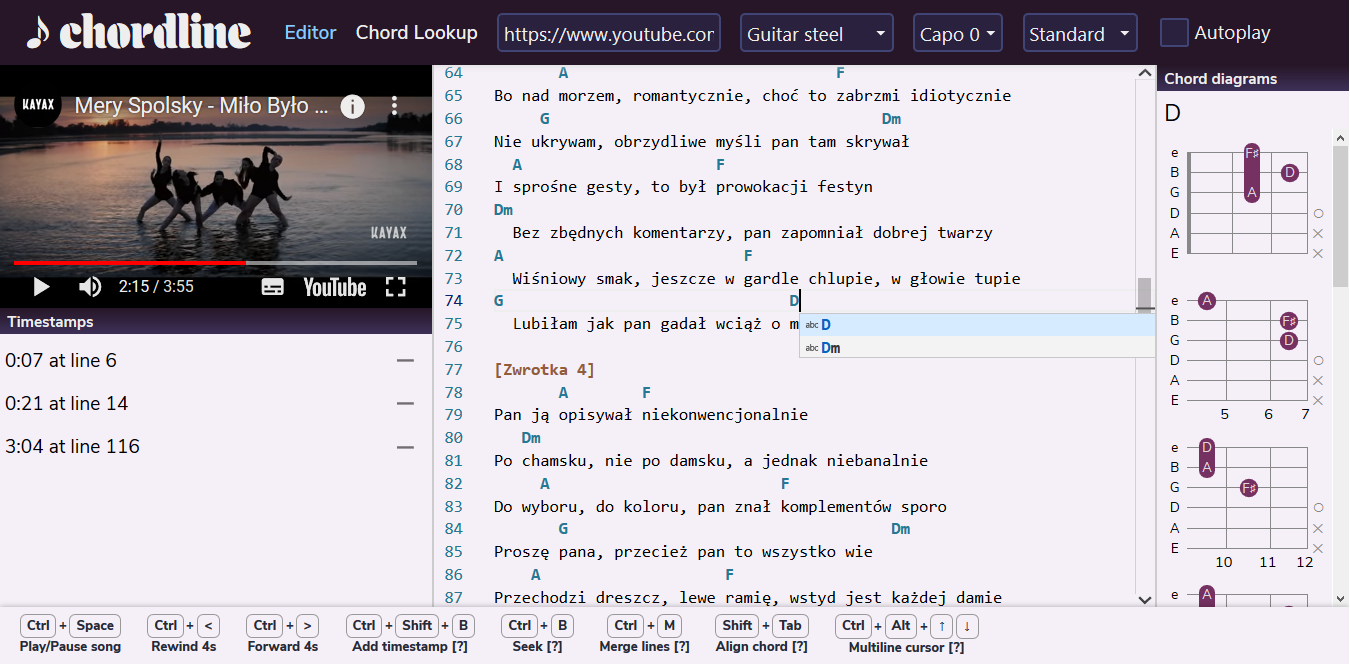Click the G chord on line 74
This screenshot has width=1350, height=664.
(x=499, y=301)
